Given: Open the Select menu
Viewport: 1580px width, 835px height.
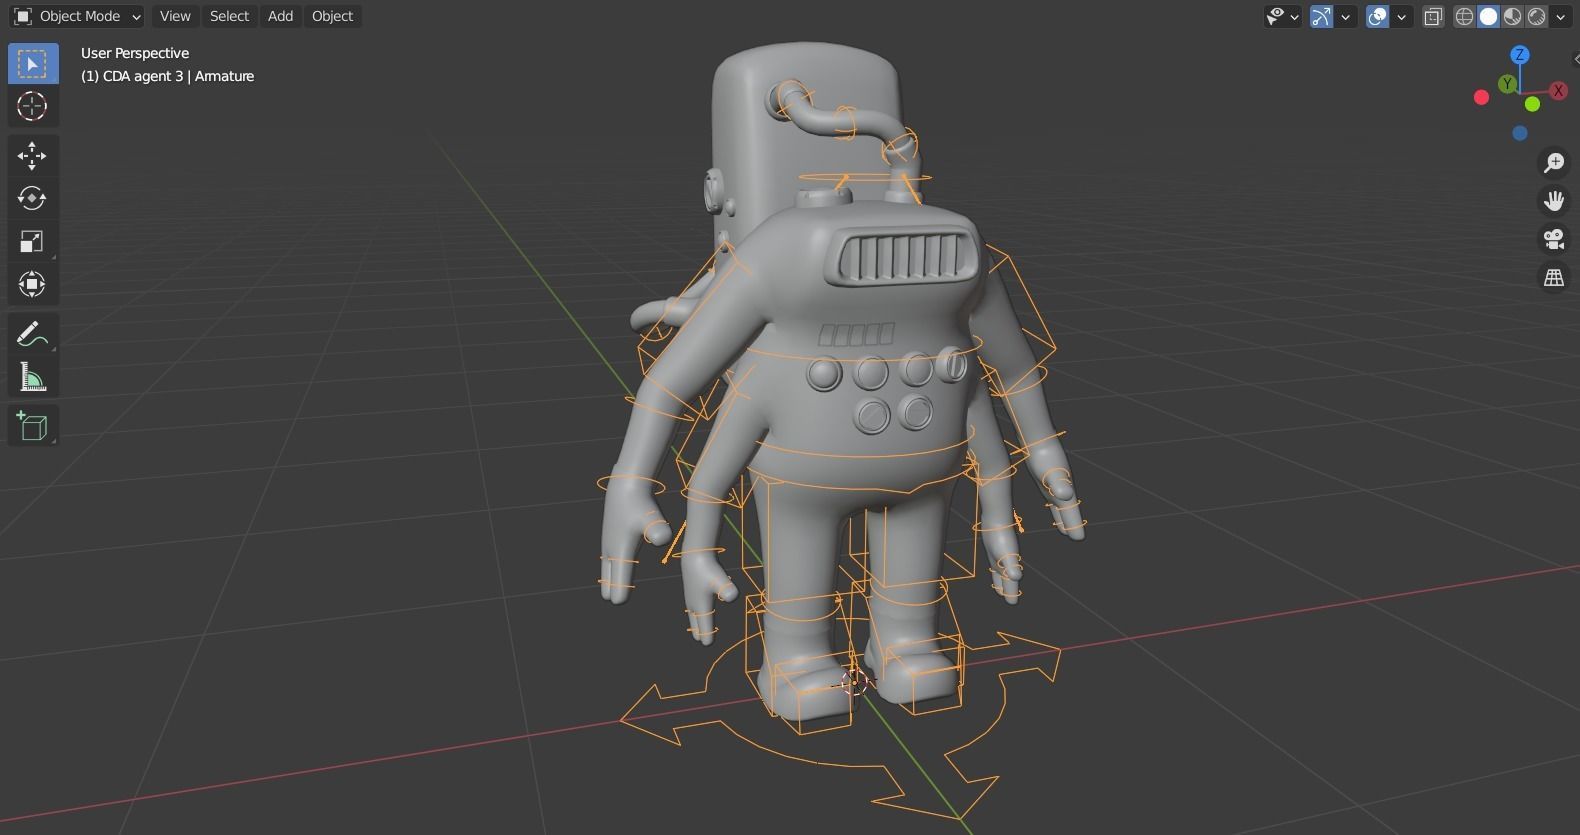Looking at the screenshot, I should pyautogui.click(x=229, y=16).
